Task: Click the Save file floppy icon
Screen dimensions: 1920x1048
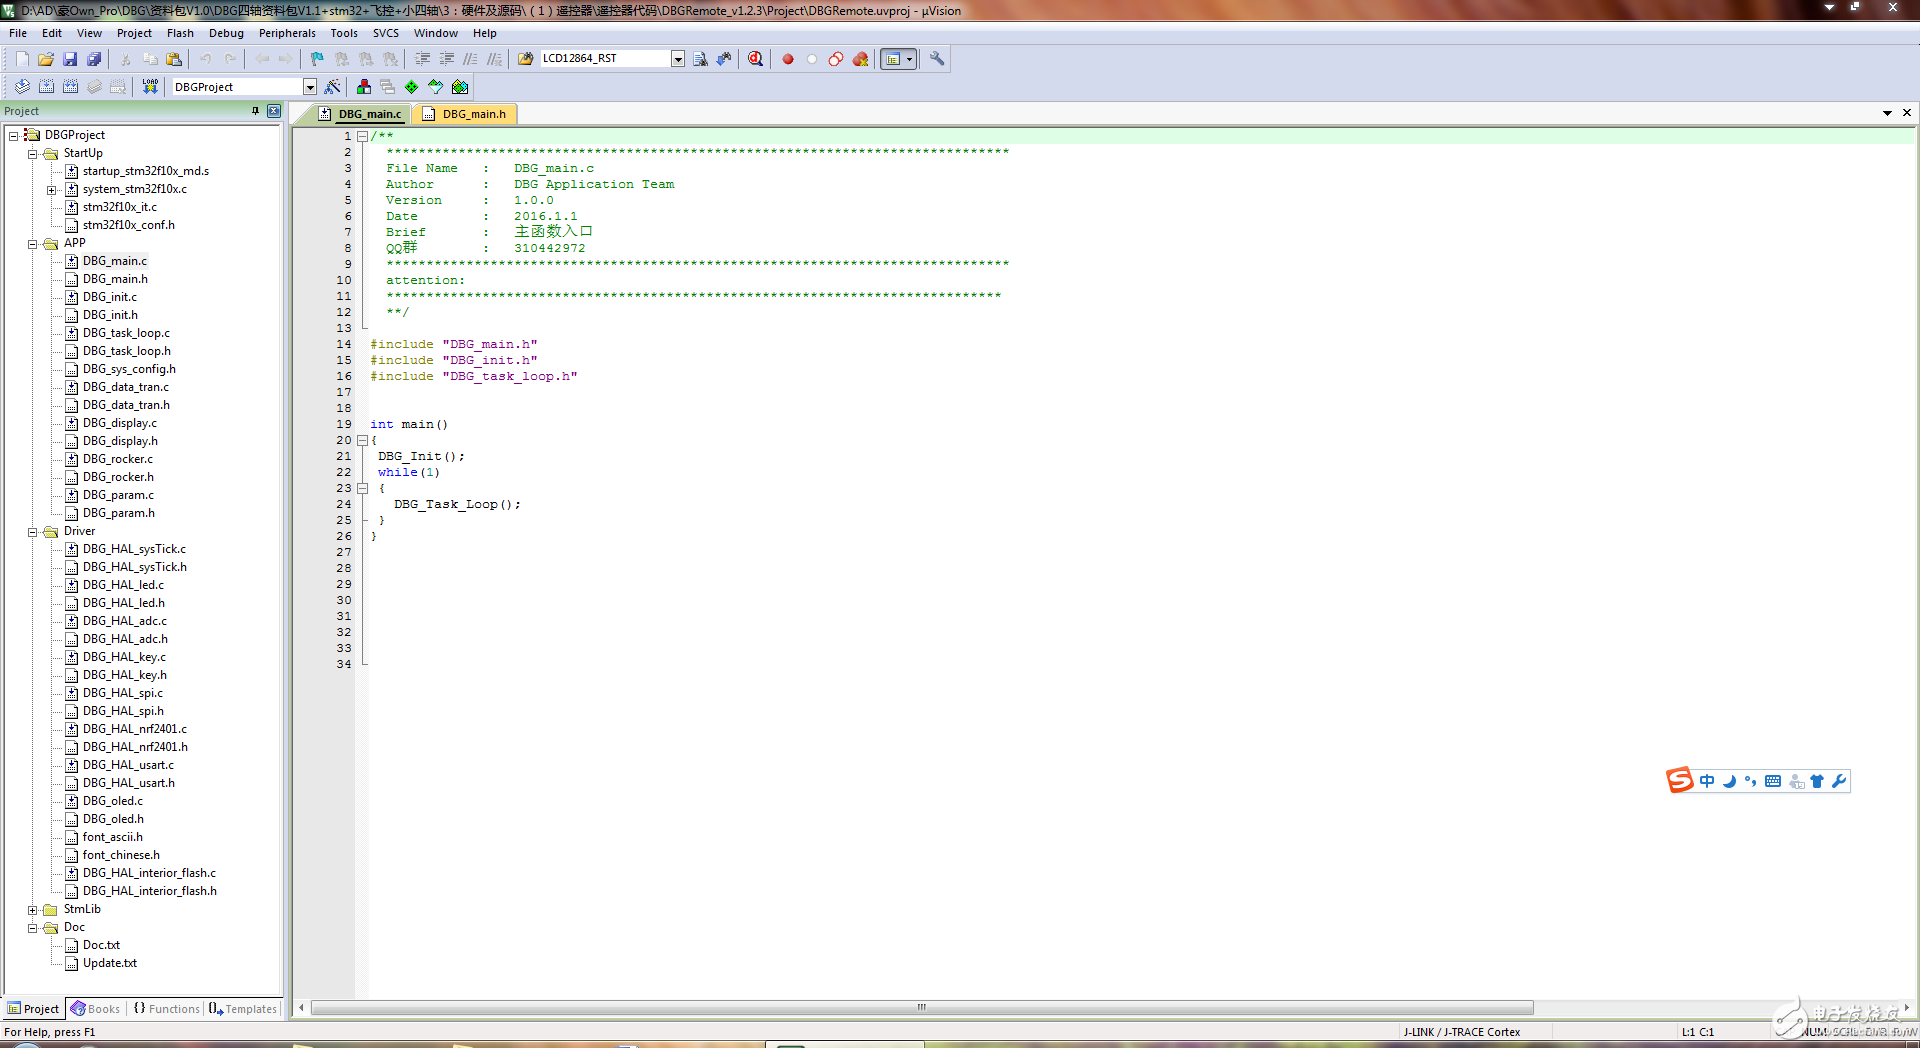Action: point(70,59)
